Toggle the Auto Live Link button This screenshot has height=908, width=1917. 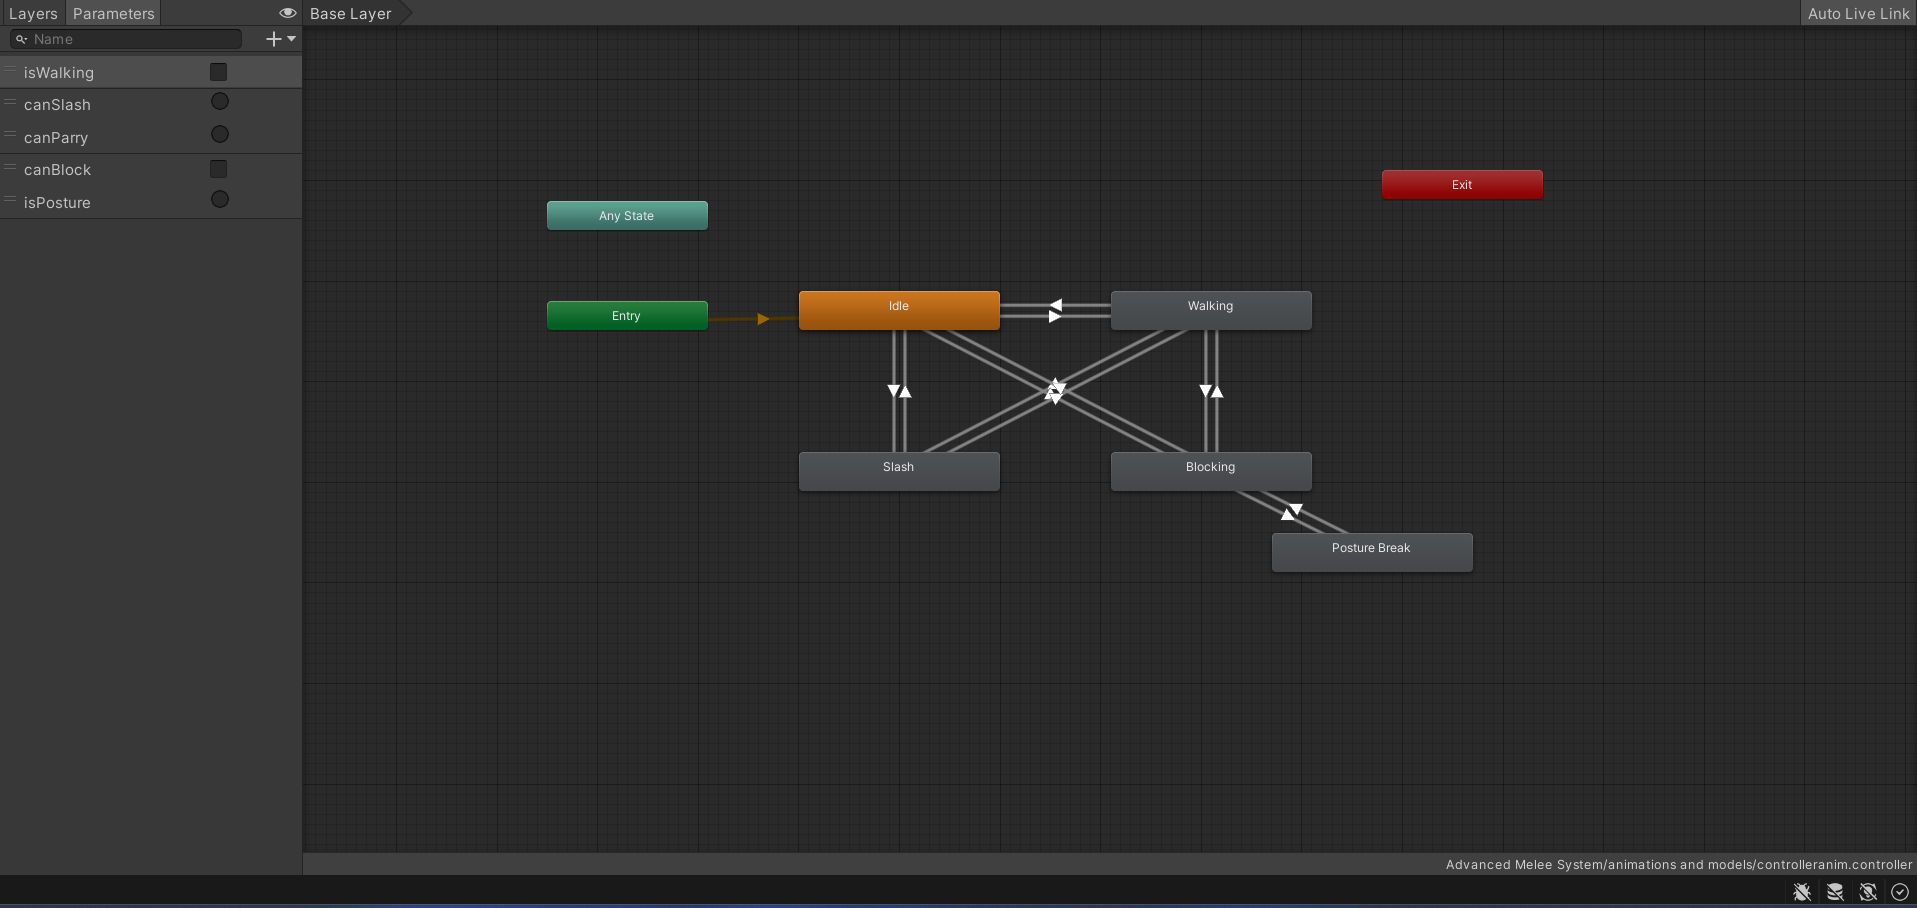[x=1858, y=13]
